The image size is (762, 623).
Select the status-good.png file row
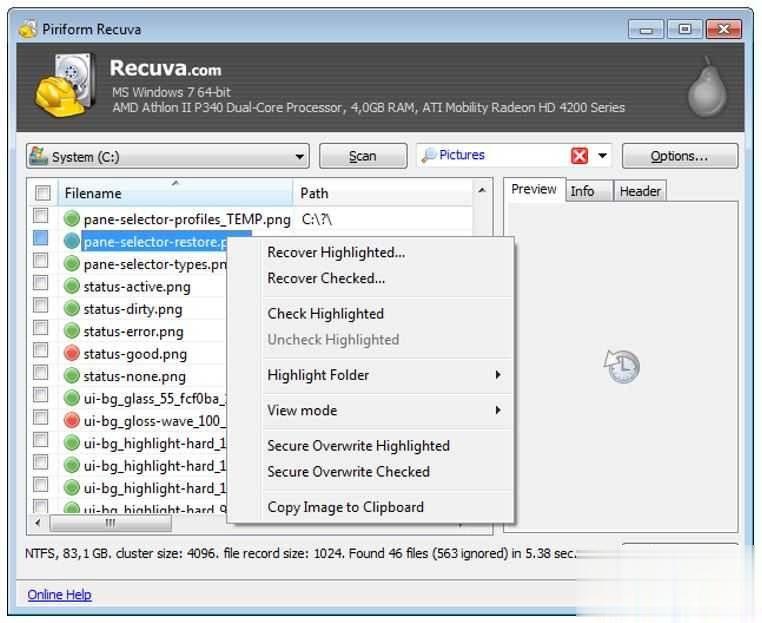[x=135, y=354]
